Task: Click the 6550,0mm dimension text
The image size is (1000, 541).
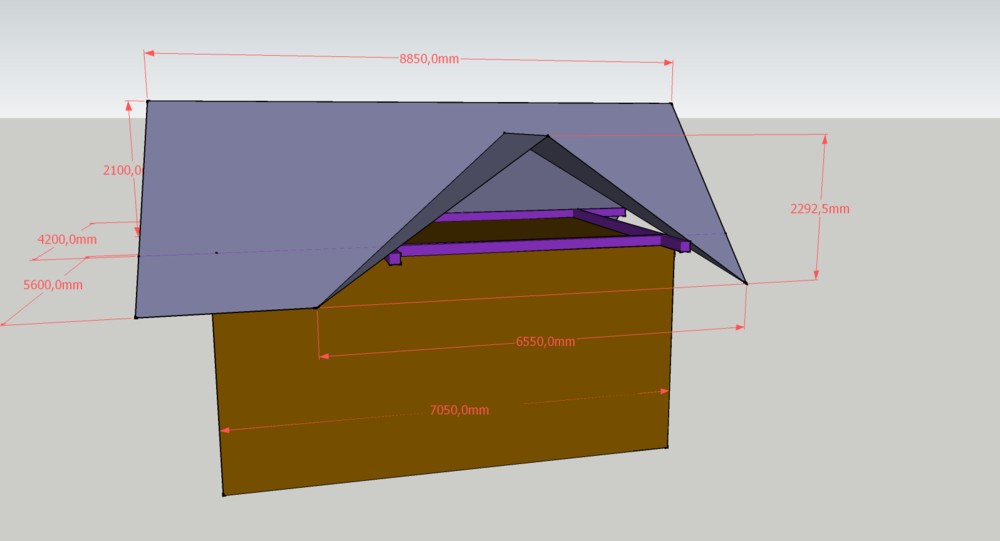Action: (x=545, y=341)
